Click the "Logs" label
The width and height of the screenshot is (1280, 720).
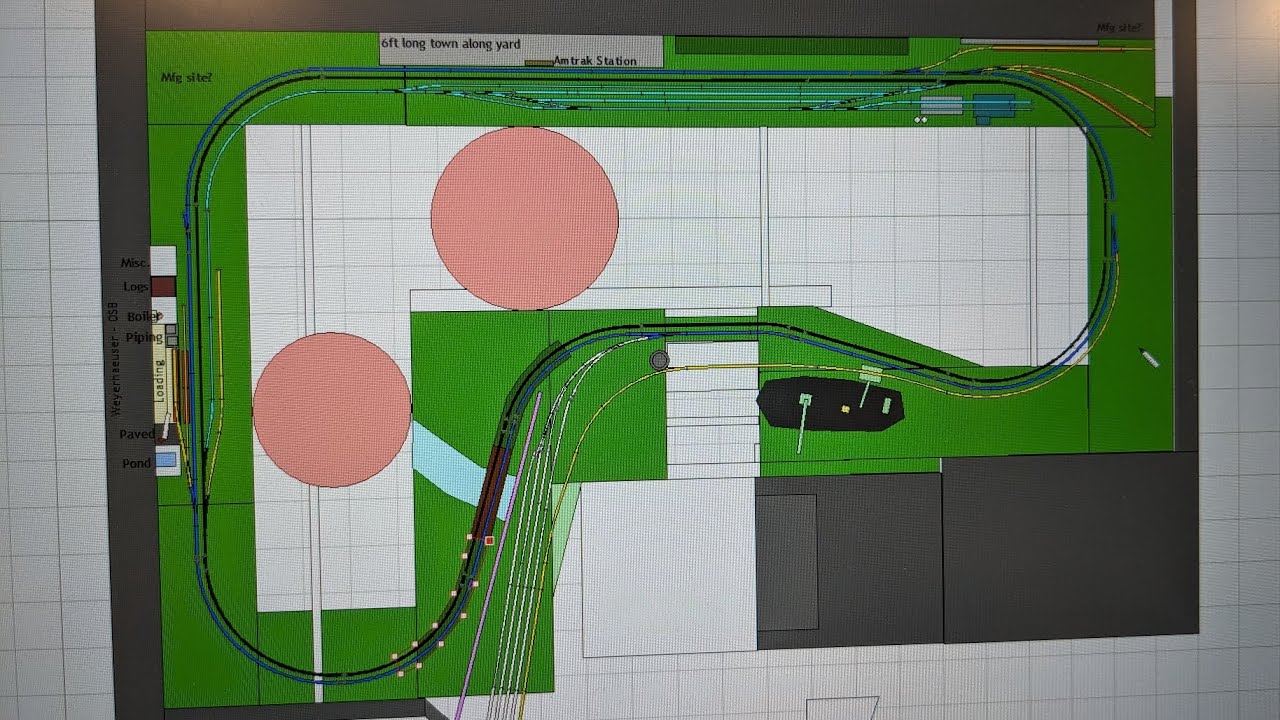pyautogui.click(x=135, y=287)
